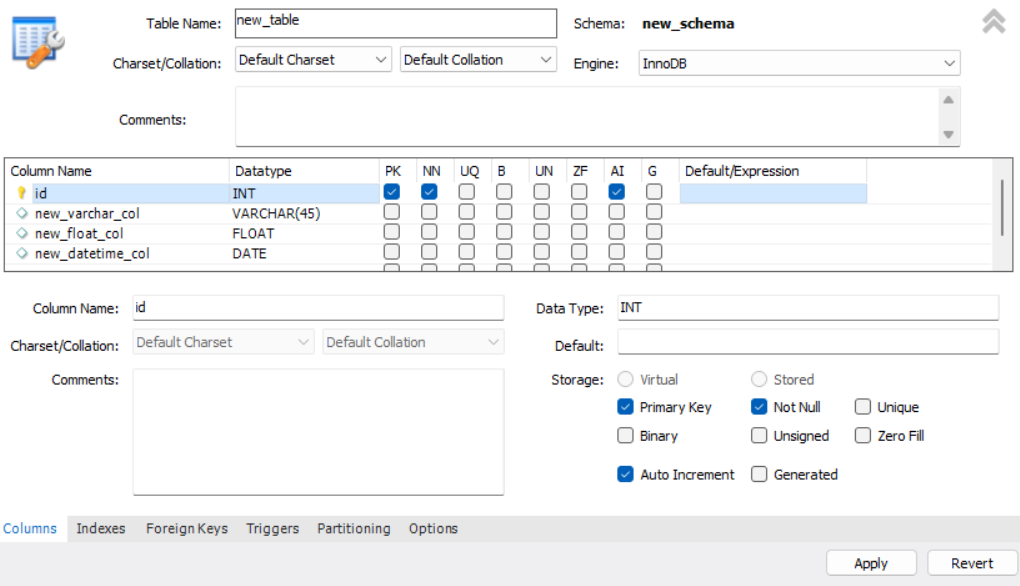Image resolution: width=1020 pixels, height=586 pixels.
Task: Click comments scroll up arrow
Action: [948, 100]
